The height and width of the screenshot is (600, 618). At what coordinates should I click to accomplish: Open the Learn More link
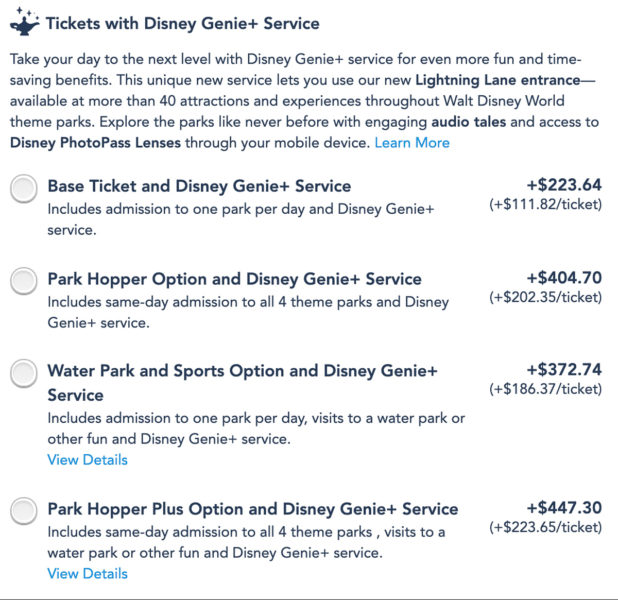(x=412, y=143)
